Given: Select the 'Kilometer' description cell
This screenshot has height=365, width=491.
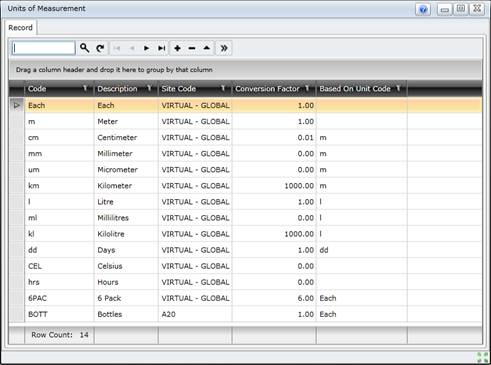Looking at the screenshot, I should pyautogui.click(x=126, y=186).
